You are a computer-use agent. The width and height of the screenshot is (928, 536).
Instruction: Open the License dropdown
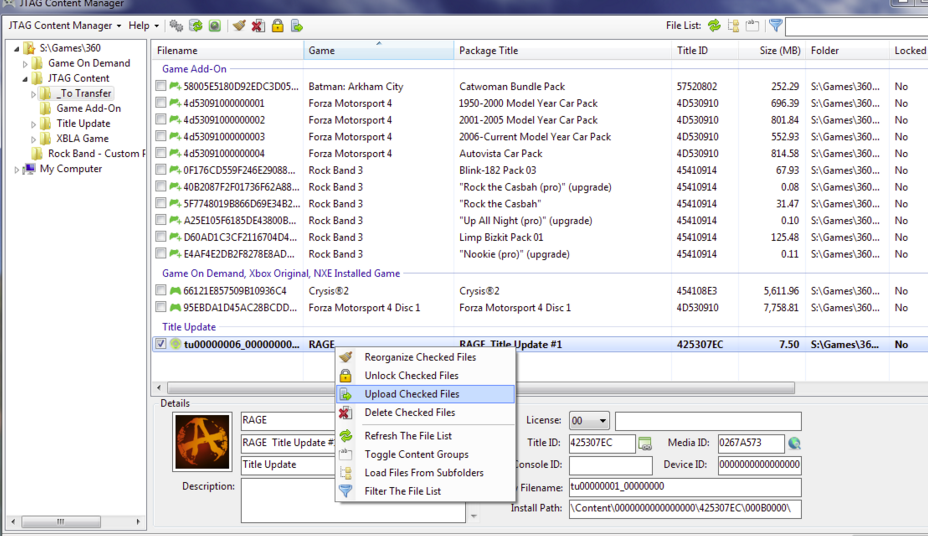click(x=589, y=421)
